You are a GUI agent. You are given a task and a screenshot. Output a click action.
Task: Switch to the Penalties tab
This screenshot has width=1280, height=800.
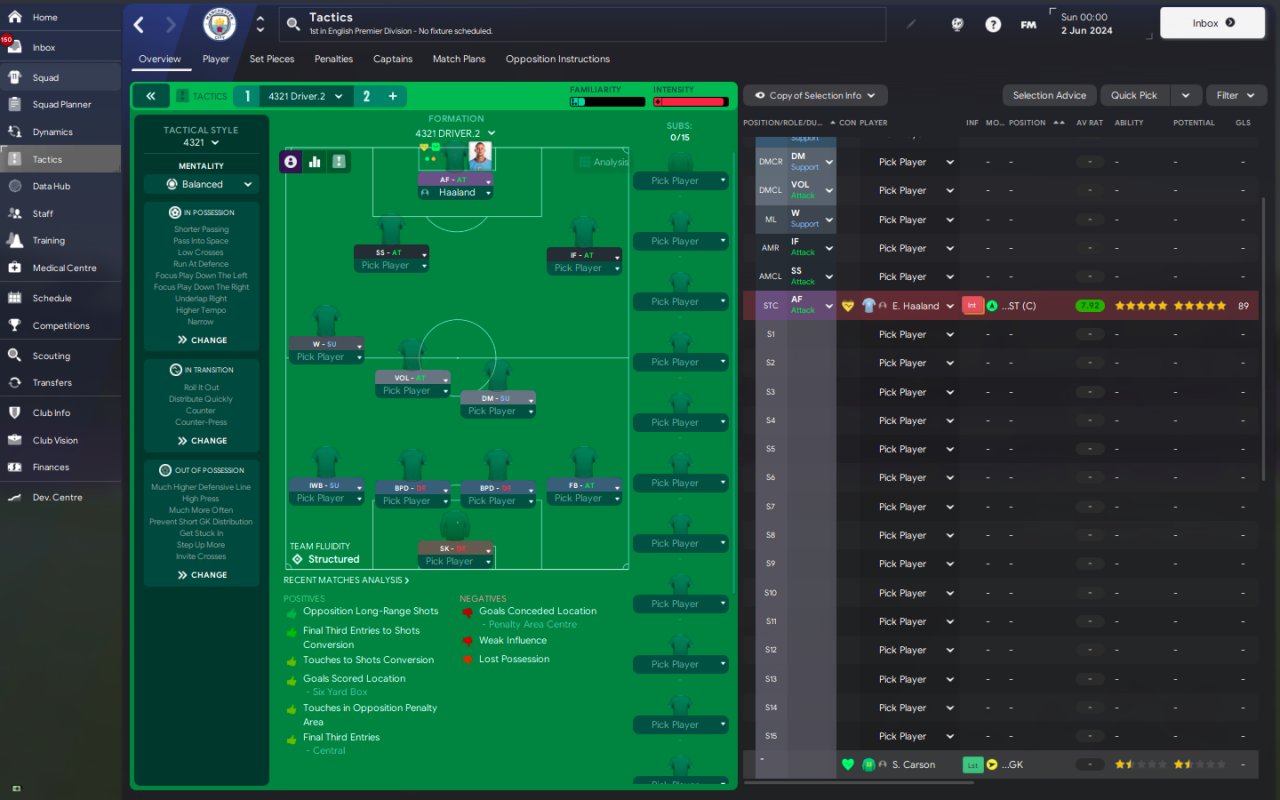(x=334, y=59)
